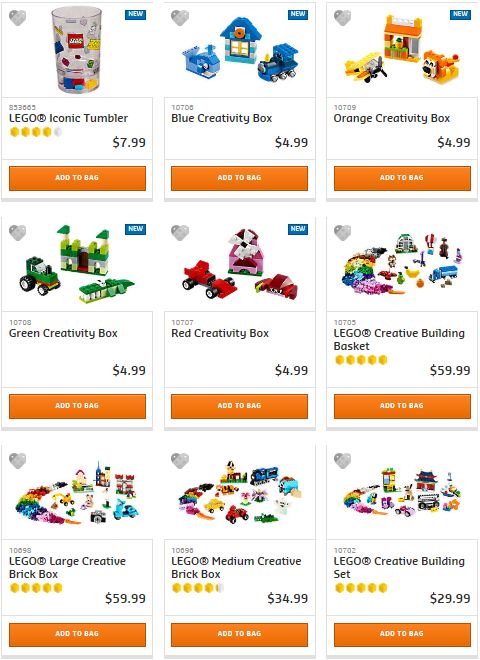Open star rating of LEGO Iconic Tumbler
480x660 pixels.
pyautogui.click(x=36, y=132)
